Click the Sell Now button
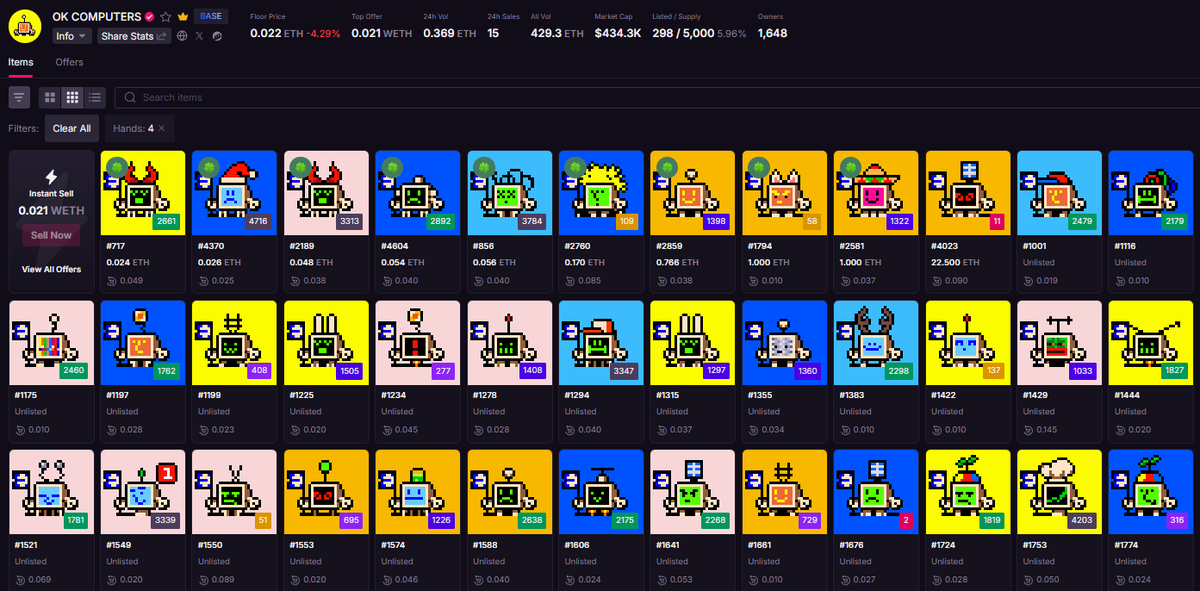Viewport: 1200px width, 591px height. 51,236
